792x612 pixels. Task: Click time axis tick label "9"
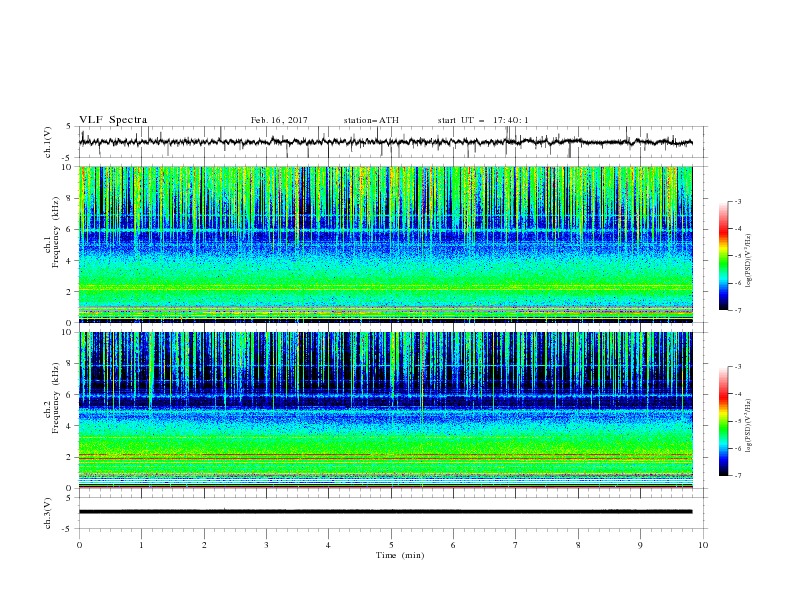pyautogui.click(x=640, y=545)
